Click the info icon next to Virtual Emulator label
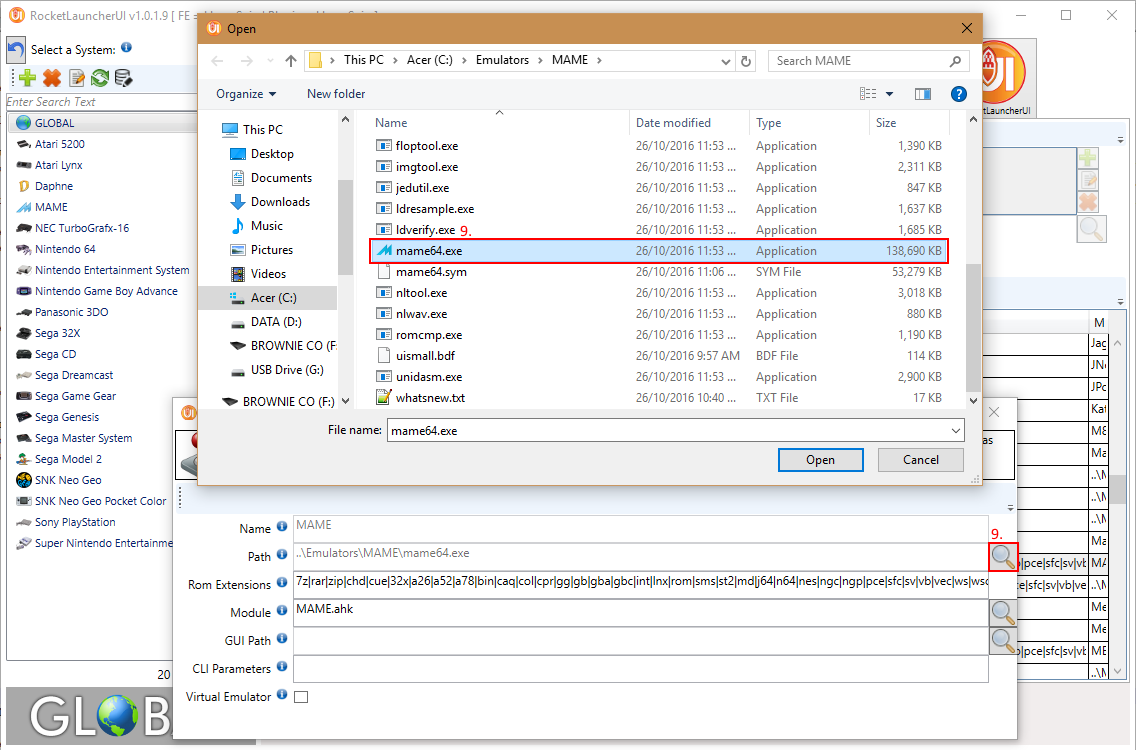The width and height of the screenshot is (1136, 750). pos(282,694)
